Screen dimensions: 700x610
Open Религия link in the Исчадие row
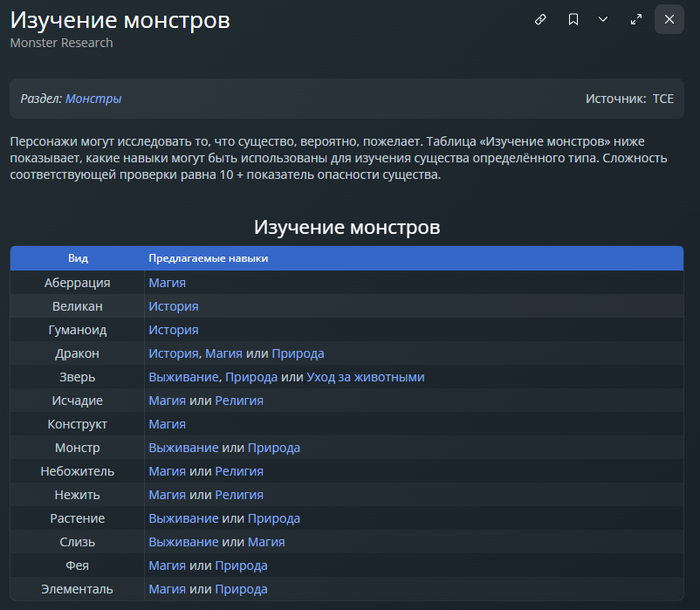pyautogui.click(x=239, y=401)
